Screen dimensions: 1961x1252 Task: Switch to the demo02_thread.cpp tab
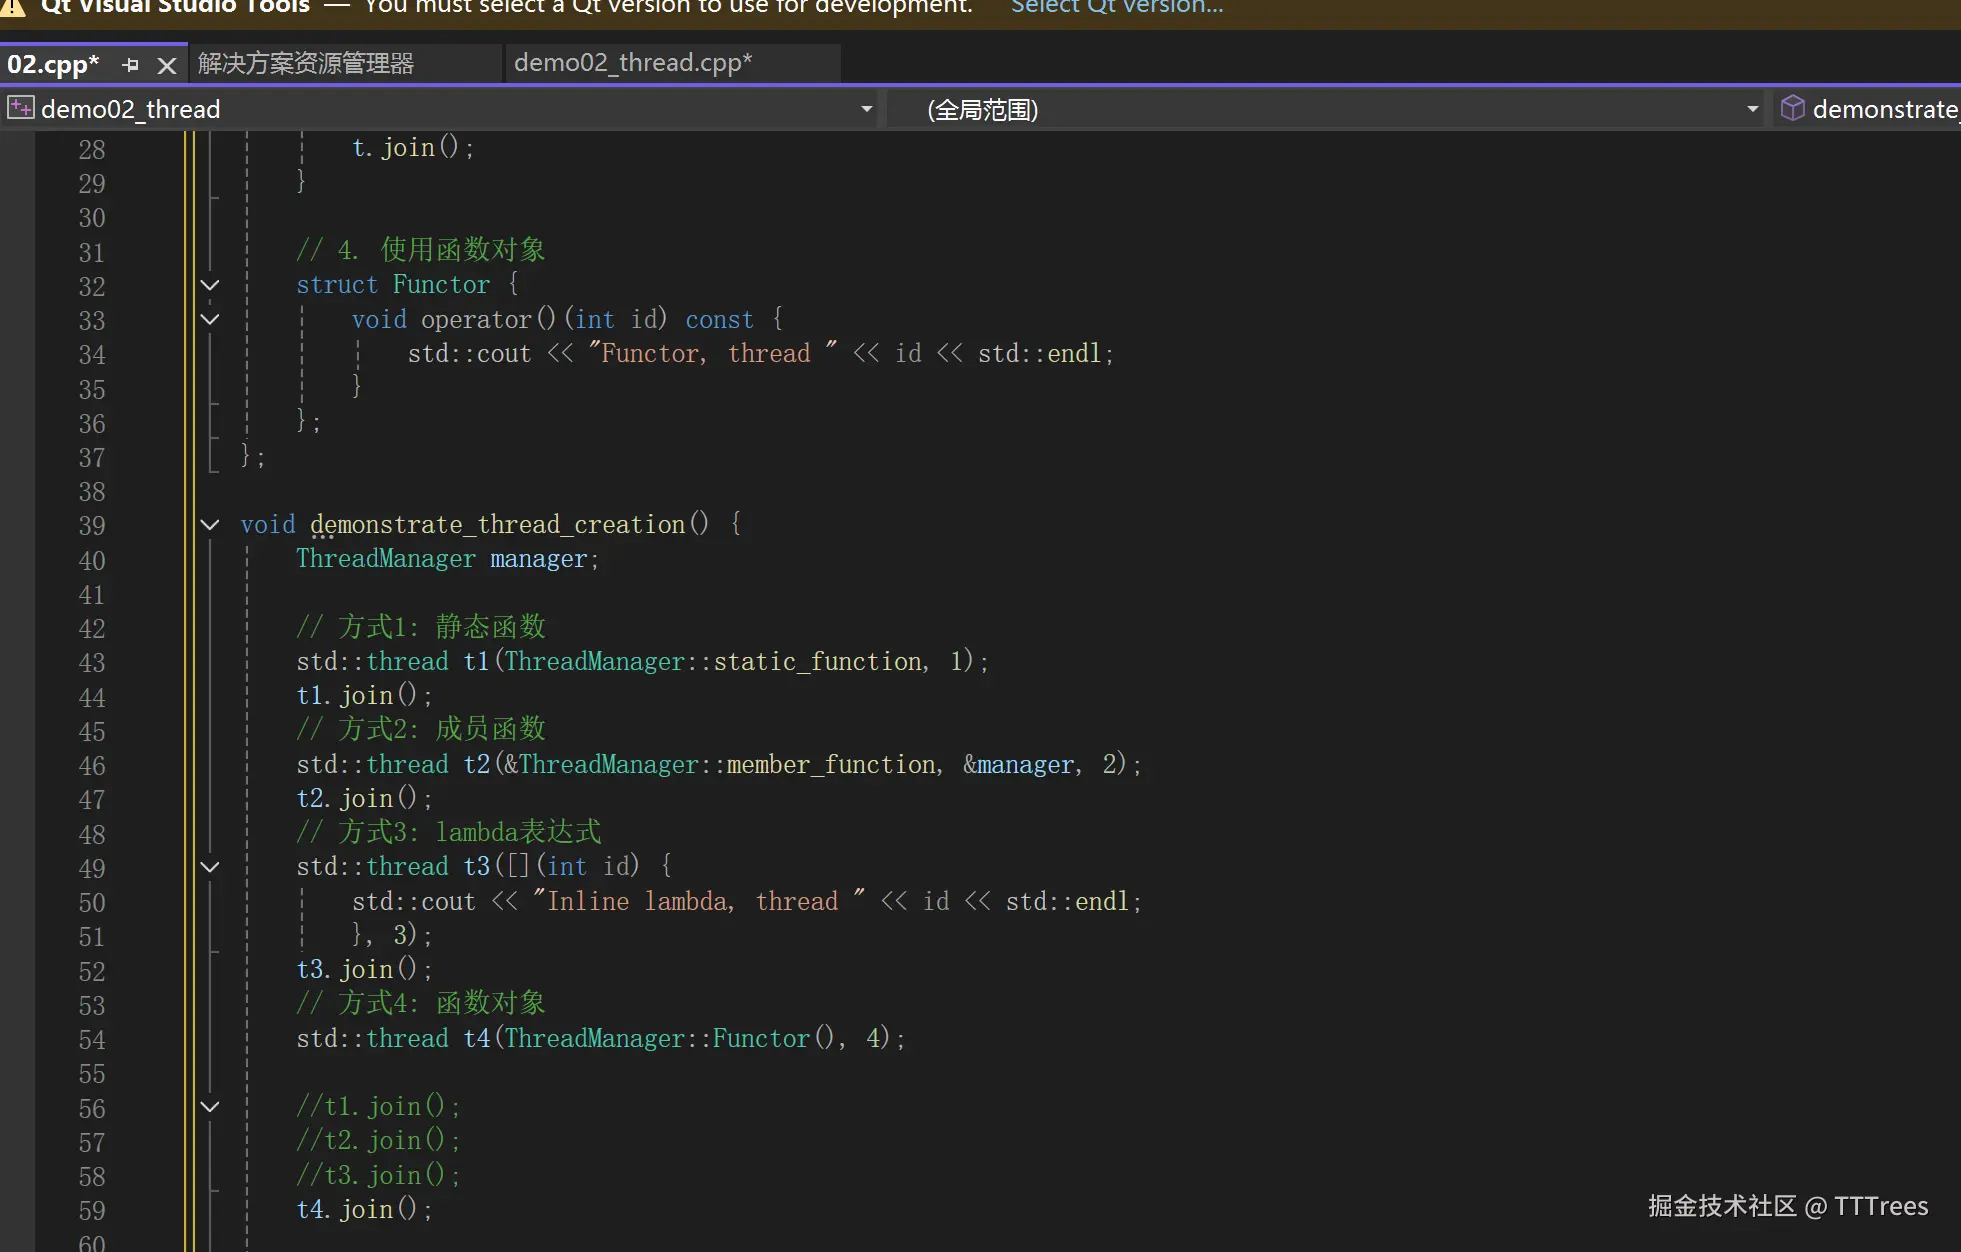click(632, 63)
